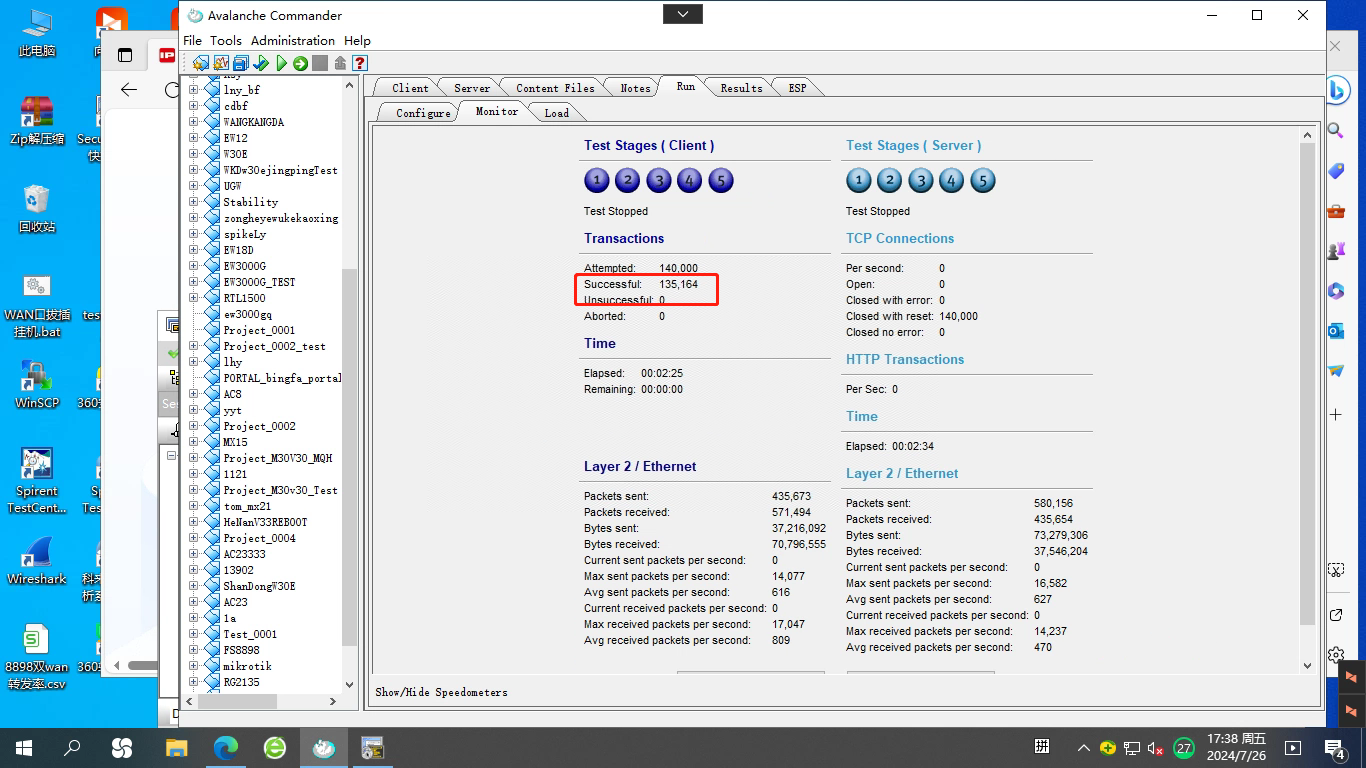Open the Tools menu
Viewport: 1366px width, 768px height.
[x=226, y=41]
